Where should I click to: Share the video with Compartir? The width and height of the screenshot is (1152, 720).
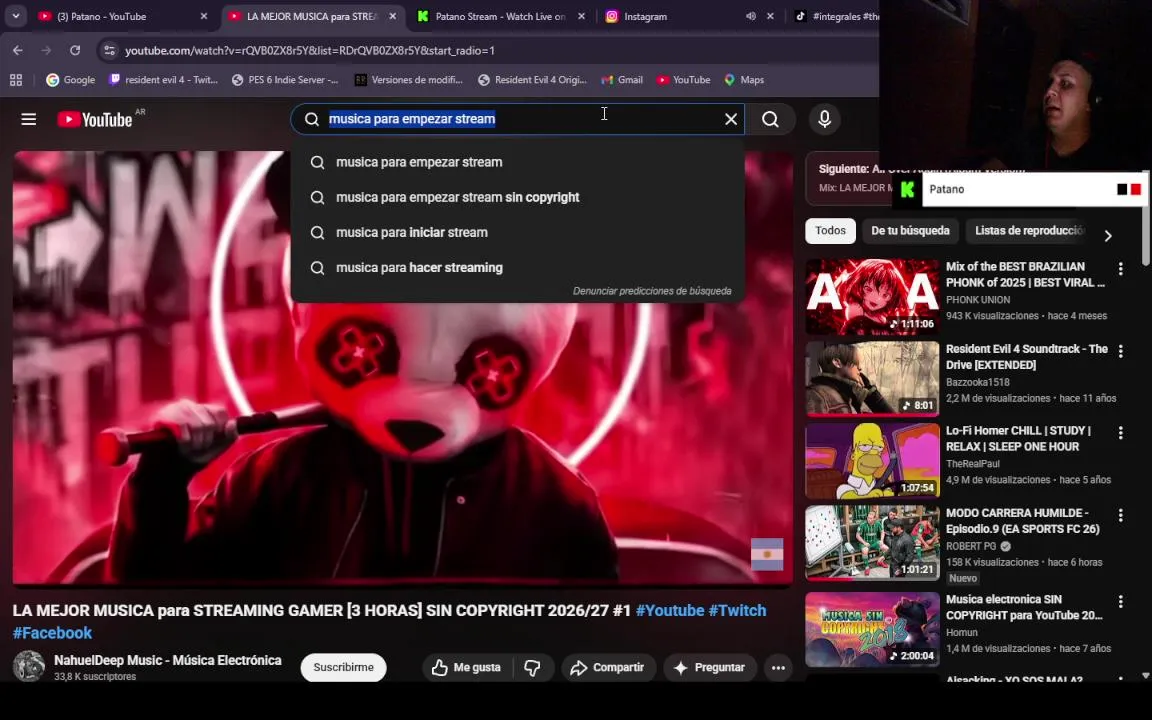click(x=608, y=668)
